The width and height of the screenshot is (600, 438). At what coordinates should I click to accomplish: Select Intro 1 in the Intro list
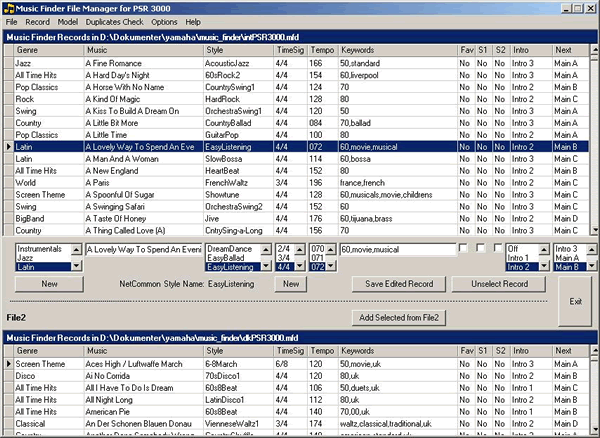point(523,258)
